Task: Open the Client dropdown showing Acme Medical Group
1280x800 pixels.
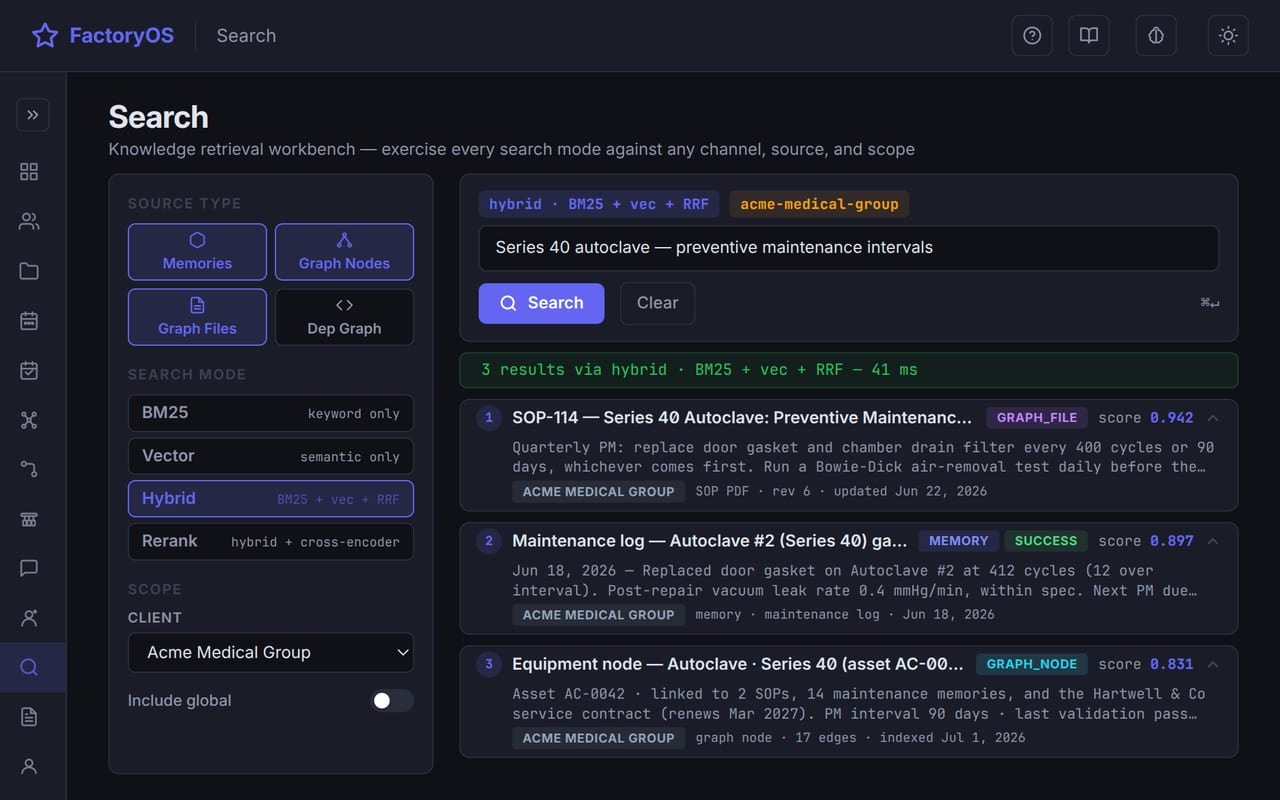Action: [271, 653]
